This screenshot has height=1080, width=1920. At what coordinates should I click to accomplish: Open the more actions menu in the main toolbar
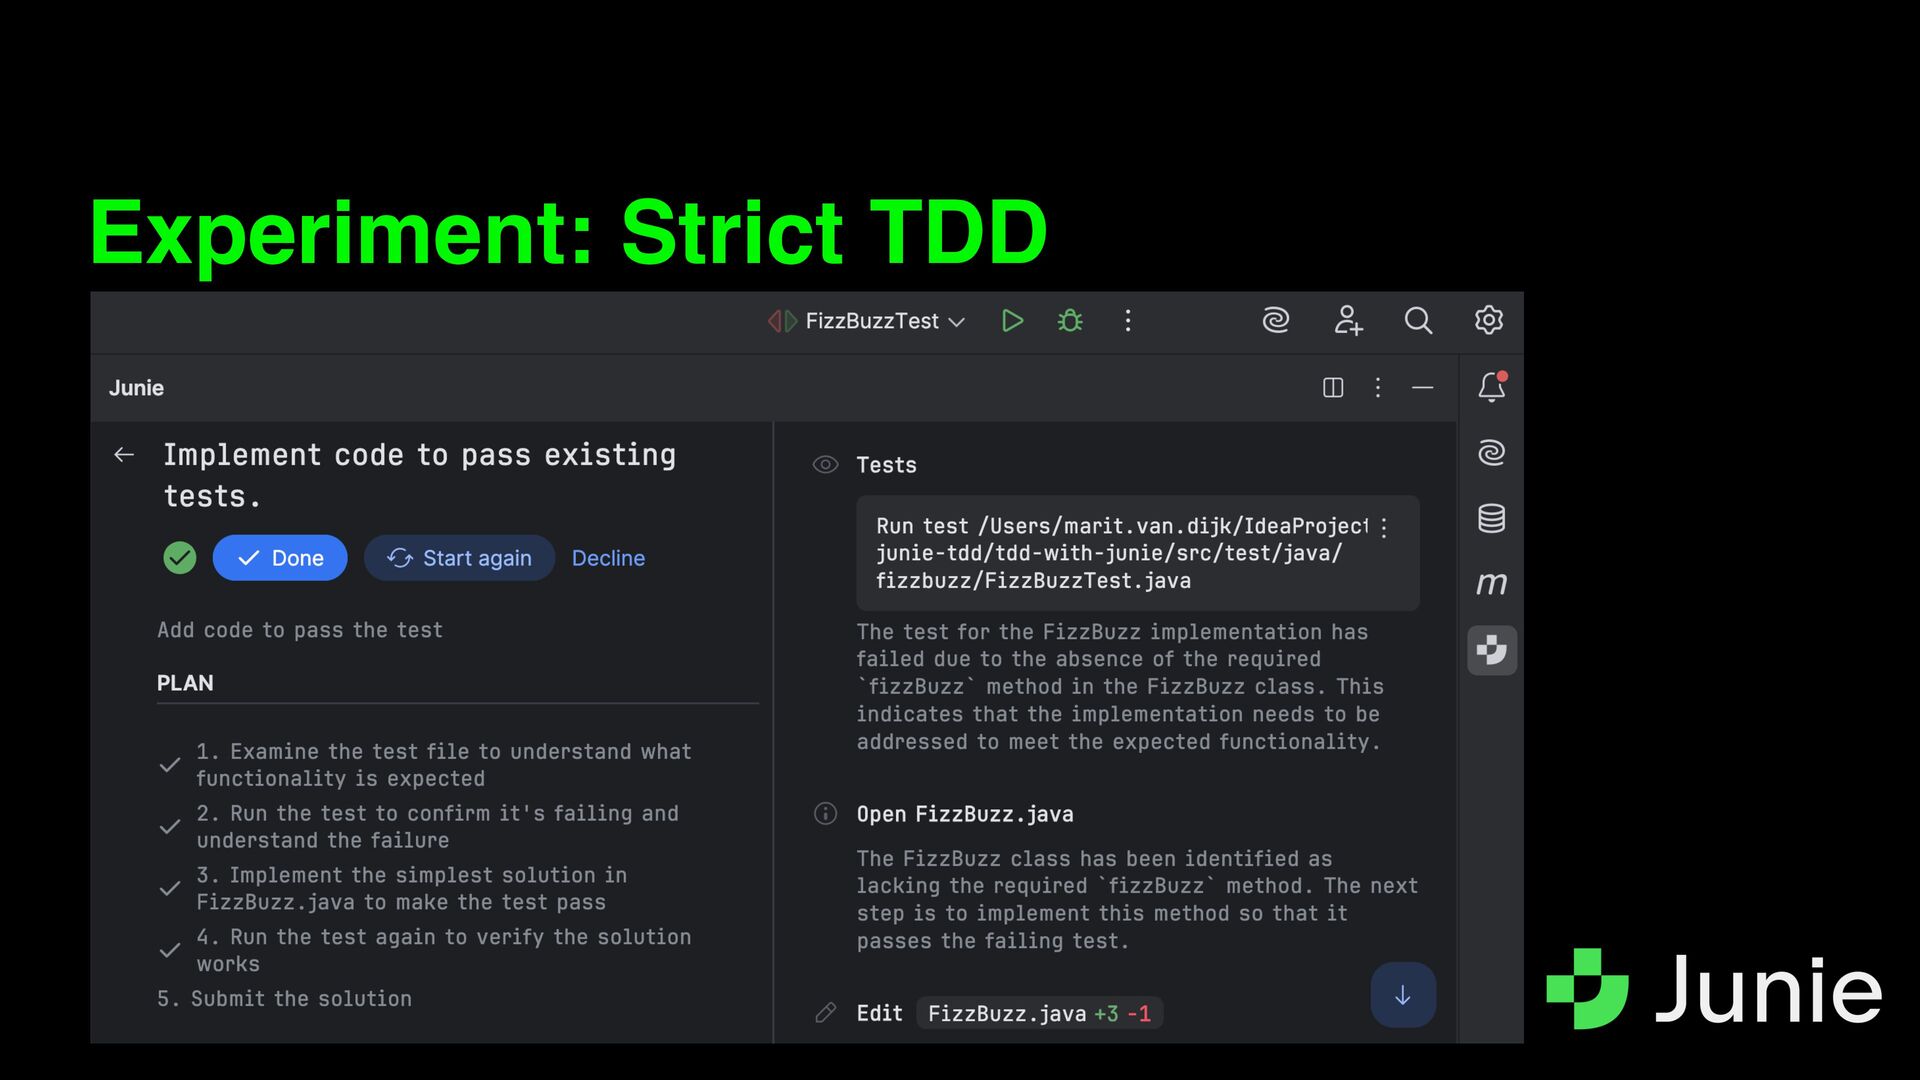(x=1128, y=321)
